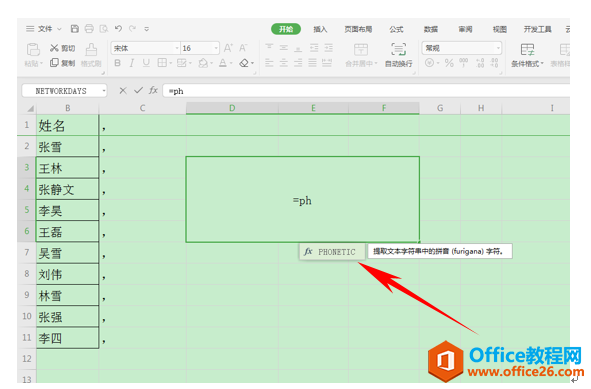The height and width of the screenshot is (389, 591).
Task: Expand the arrow next to 文件
Action: tap(59, 29)
